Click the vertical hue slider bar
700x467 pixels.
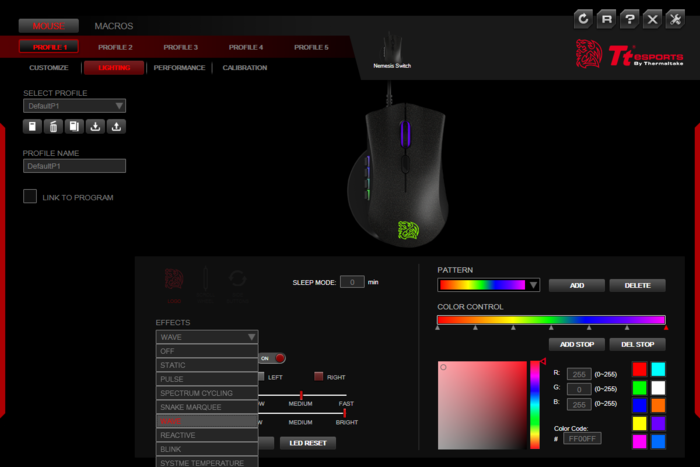pos(535,405)
